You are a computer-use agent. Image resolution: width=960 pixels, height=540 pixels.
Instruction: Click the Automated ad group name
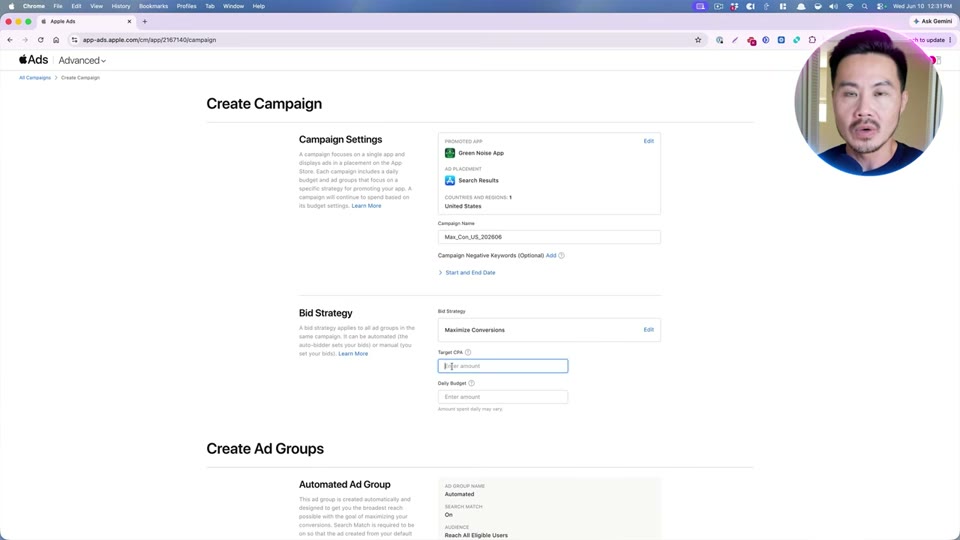point(459,494)
